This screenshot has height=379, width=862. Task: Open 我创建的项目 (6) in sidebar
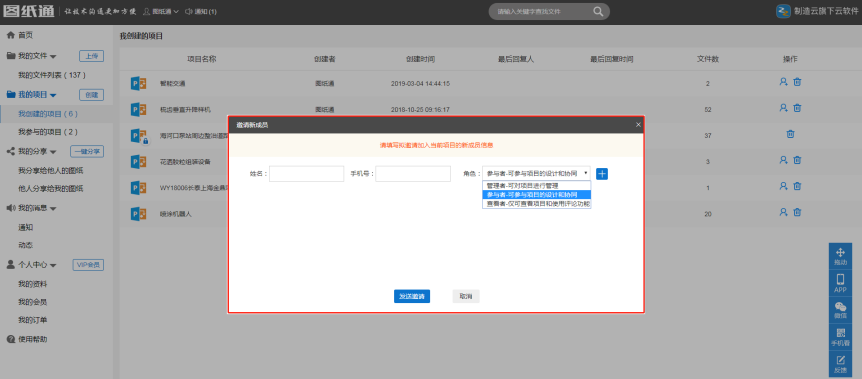[x=48, y=114]
